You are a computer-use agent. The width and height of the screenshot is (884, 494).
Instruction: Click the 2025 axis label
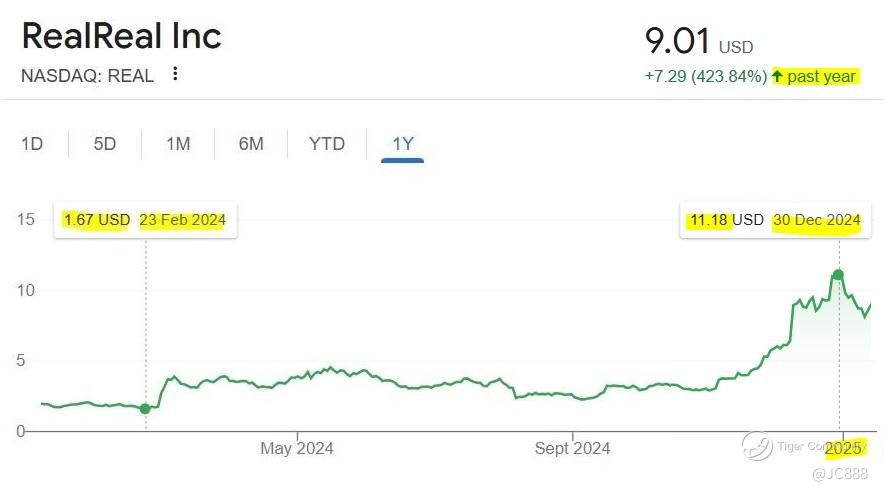tap(843, 448)
